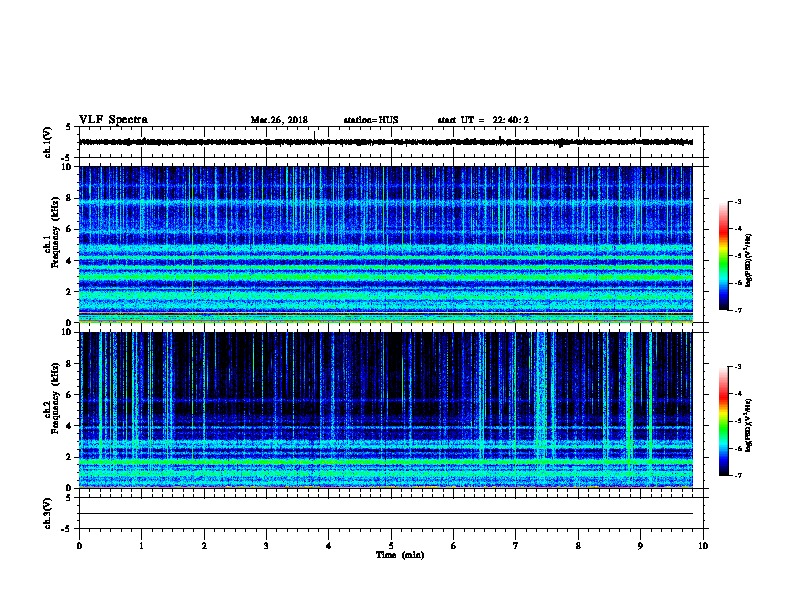Image resolution: width=792 pixels, height=612 pixels.
Task: Click the '-3' tick on lower colorbar
Action: [x=737, y=367]
